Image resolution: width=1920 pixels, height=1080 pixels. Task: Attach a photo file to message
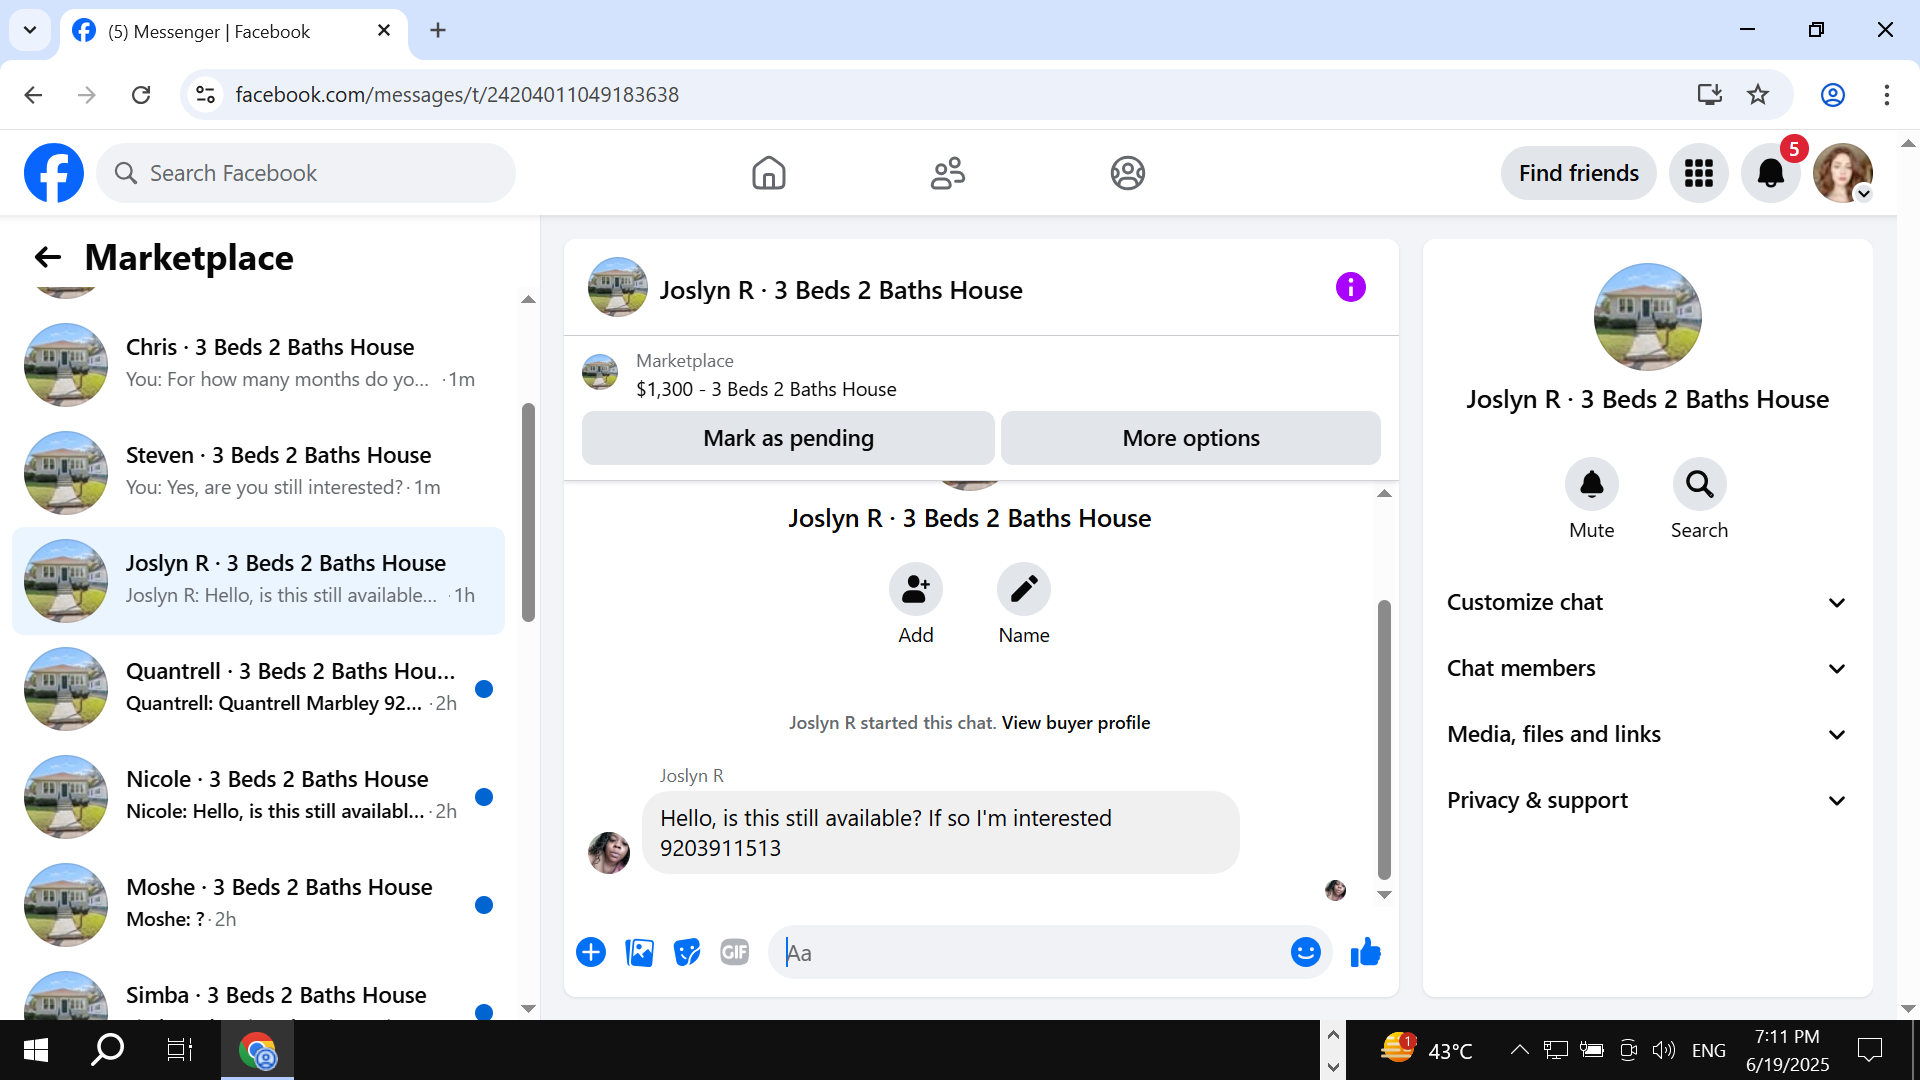tap(639, 953)
